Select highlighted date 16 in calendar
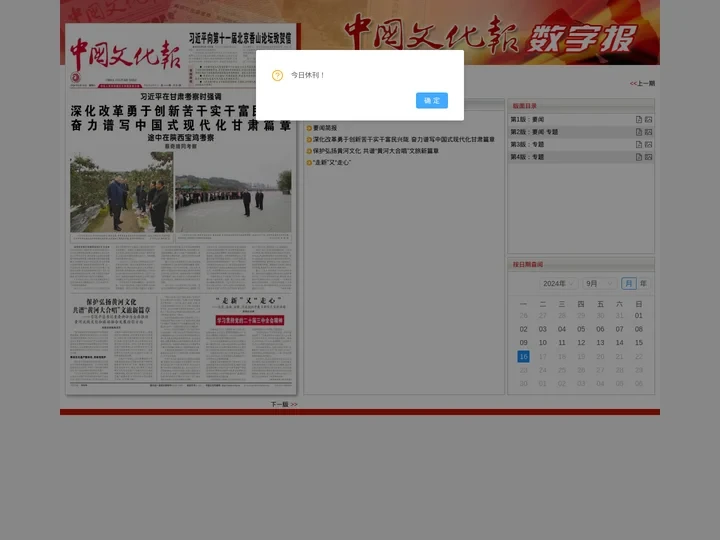 [523, 356]
